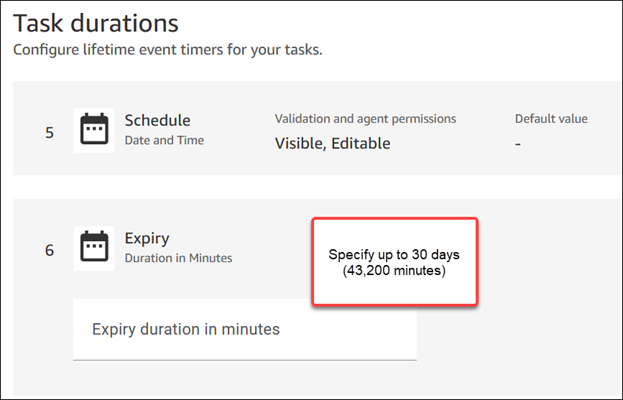Click empty space in the Expiry card

click(x=540, y=330)
